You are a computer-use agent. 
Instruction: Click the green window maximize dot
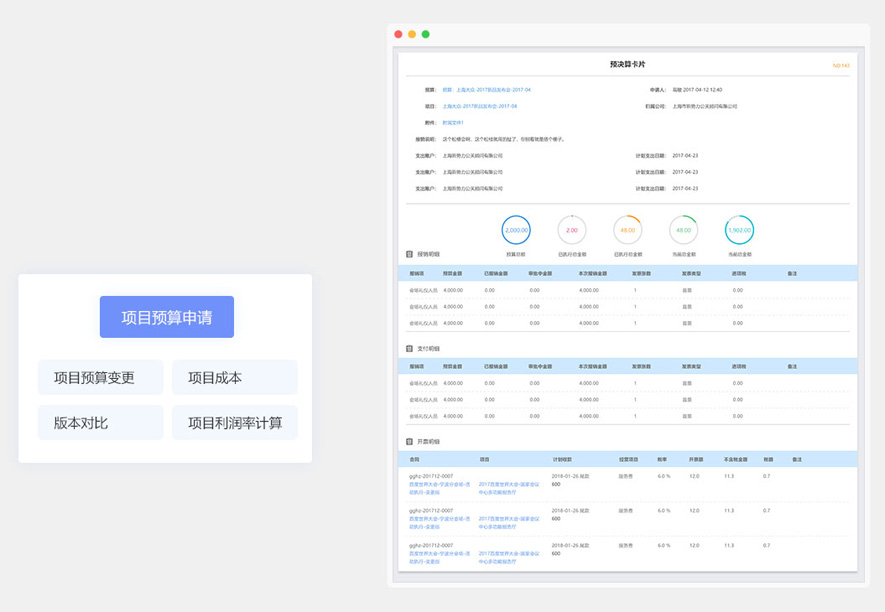[x=425, y=34]
